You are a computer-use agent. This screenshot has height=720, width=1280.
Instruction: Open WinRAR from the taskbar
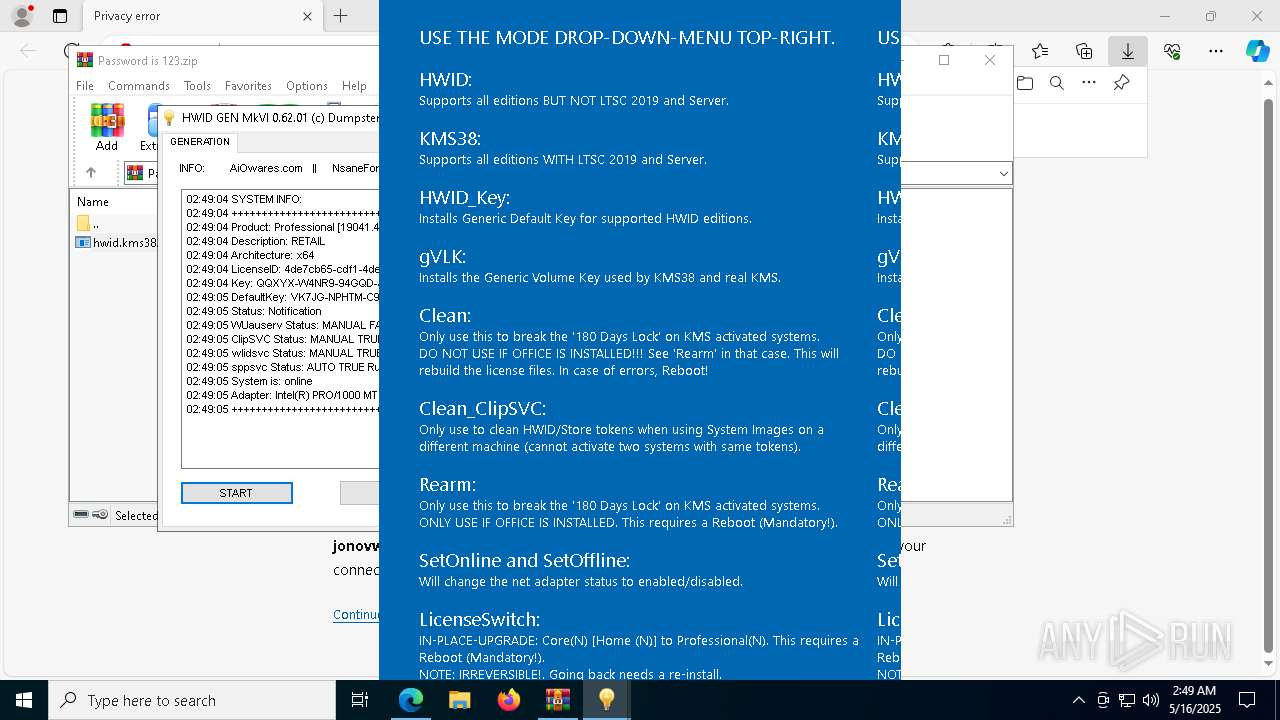(x=557, y=700)
